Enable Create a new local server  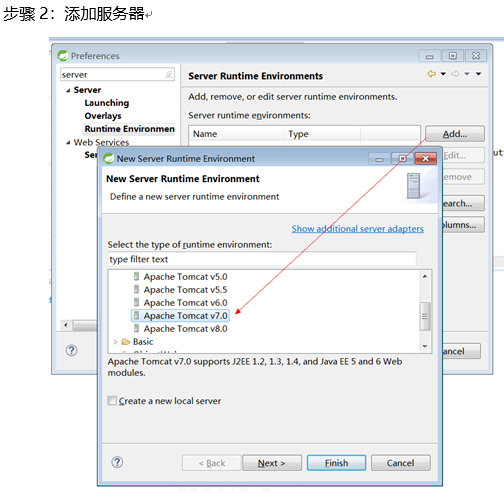point(112,401)
